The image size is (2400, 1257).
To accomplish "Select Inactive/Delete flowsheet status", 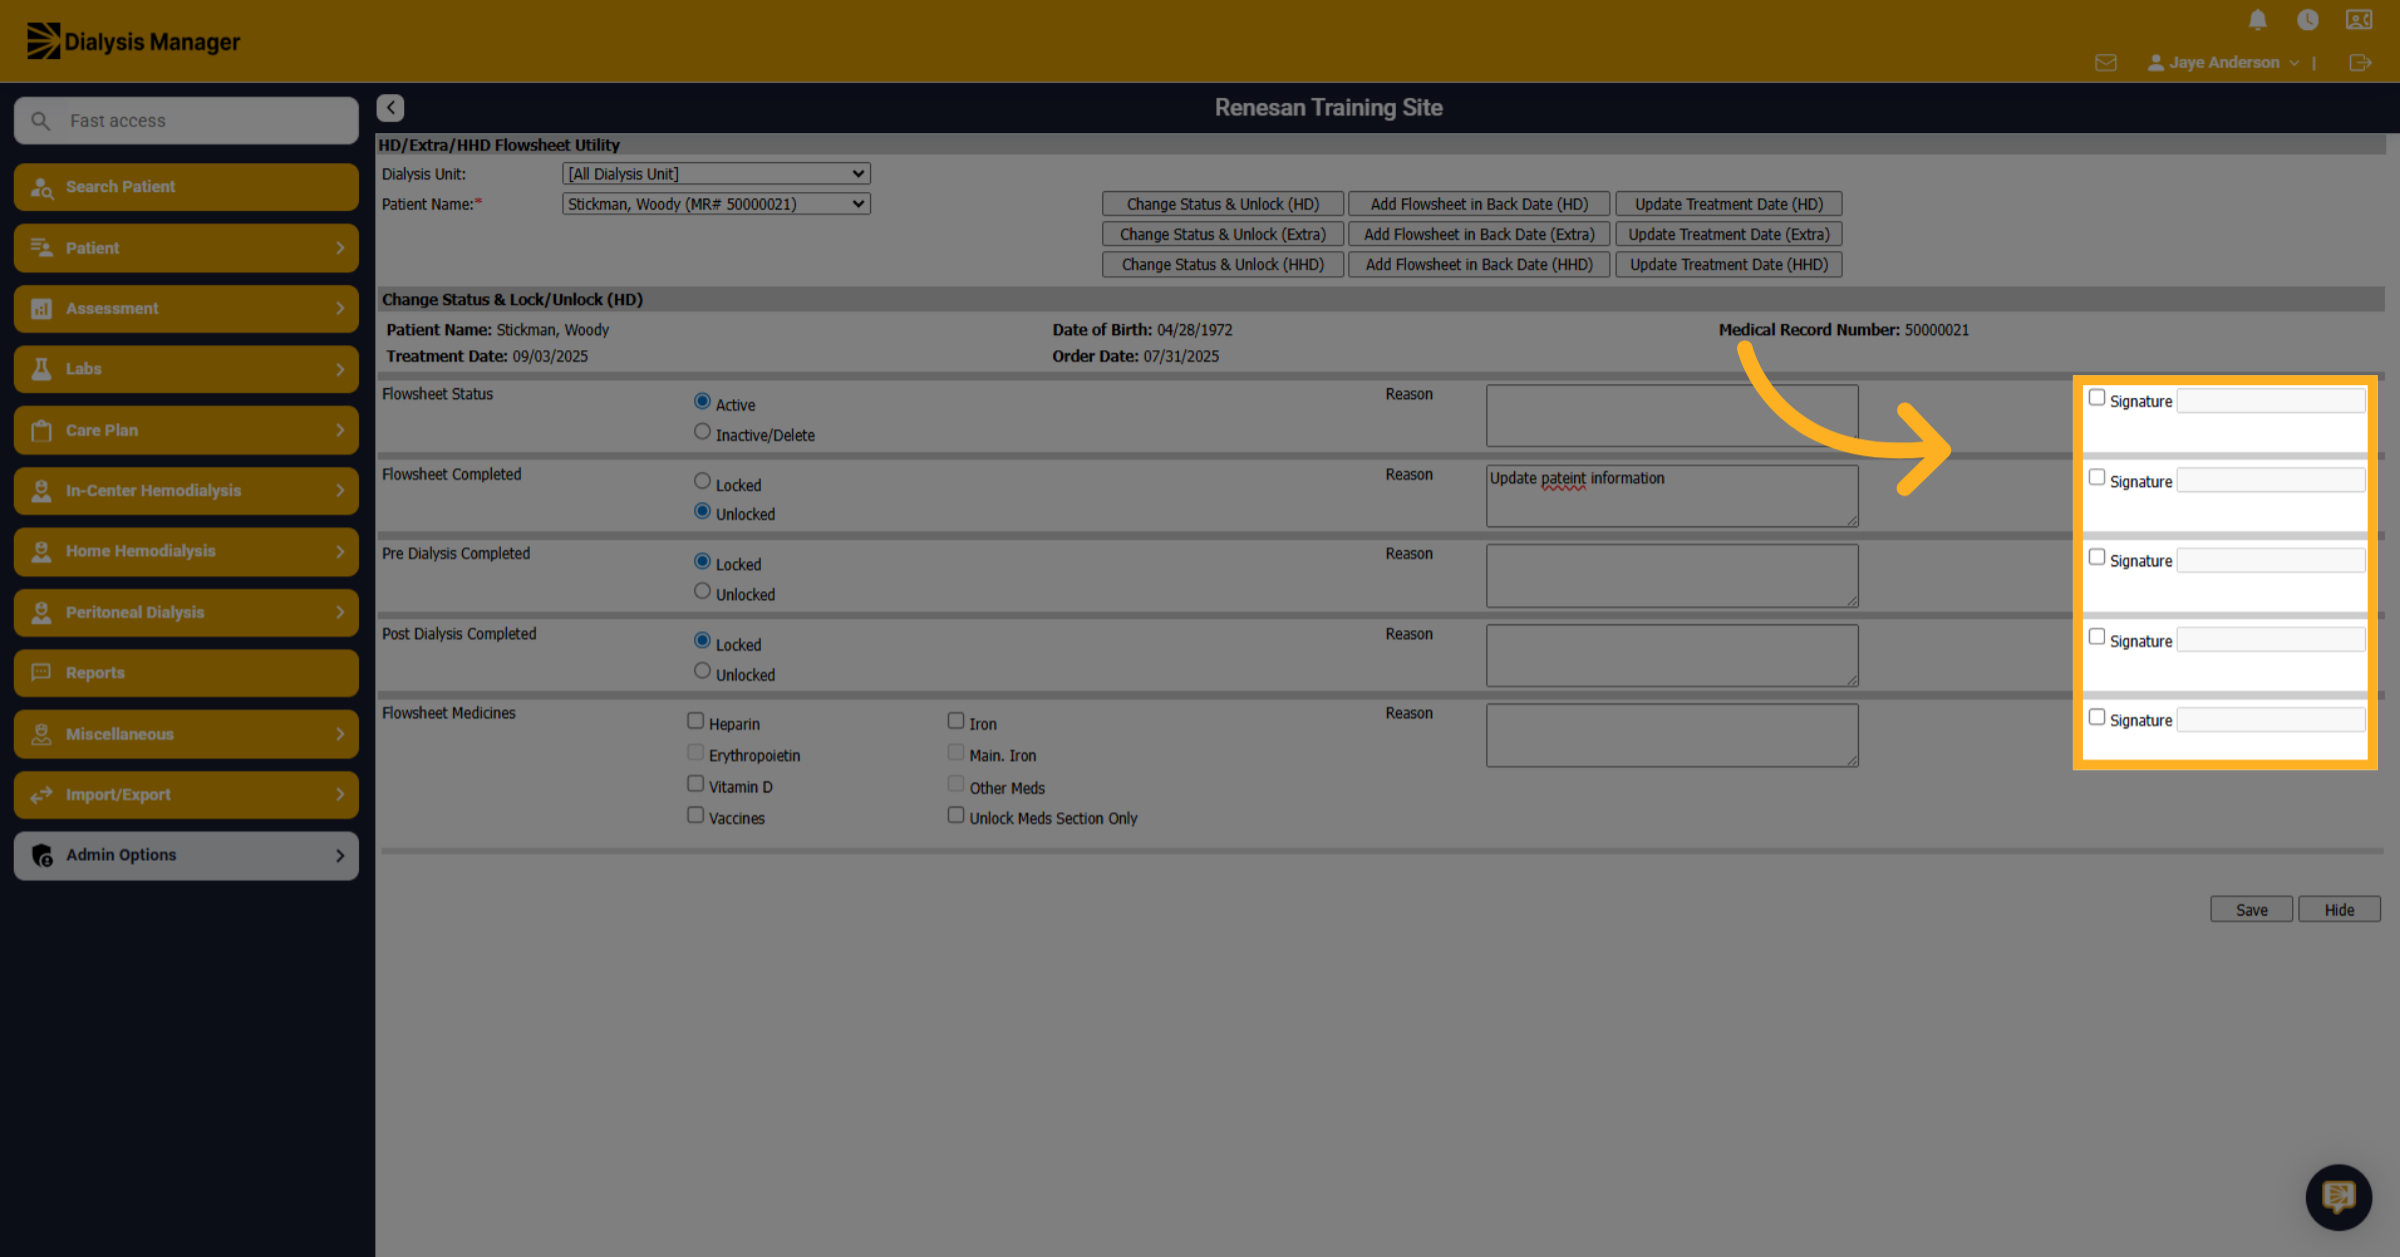I will click(x=702, y=432).
